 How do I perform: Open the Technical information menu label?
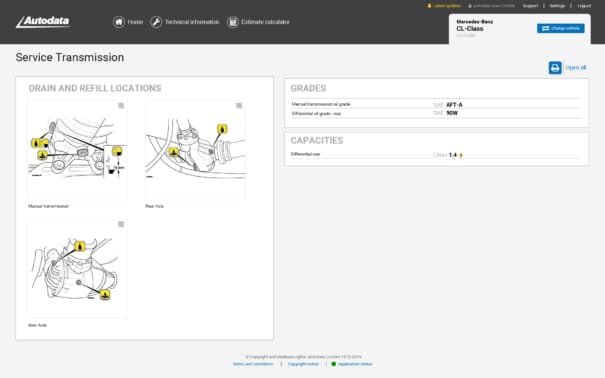[x=192, y=22]
